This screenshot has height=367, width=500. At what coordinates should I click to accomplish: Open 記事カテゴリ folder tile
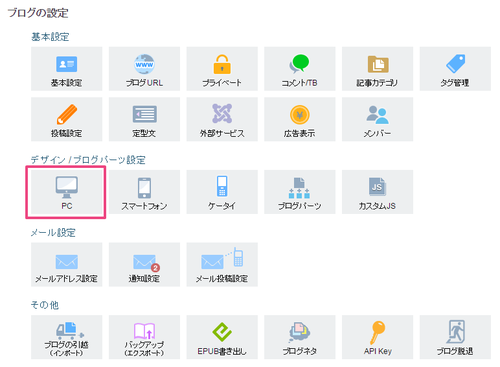pos(377,69)
